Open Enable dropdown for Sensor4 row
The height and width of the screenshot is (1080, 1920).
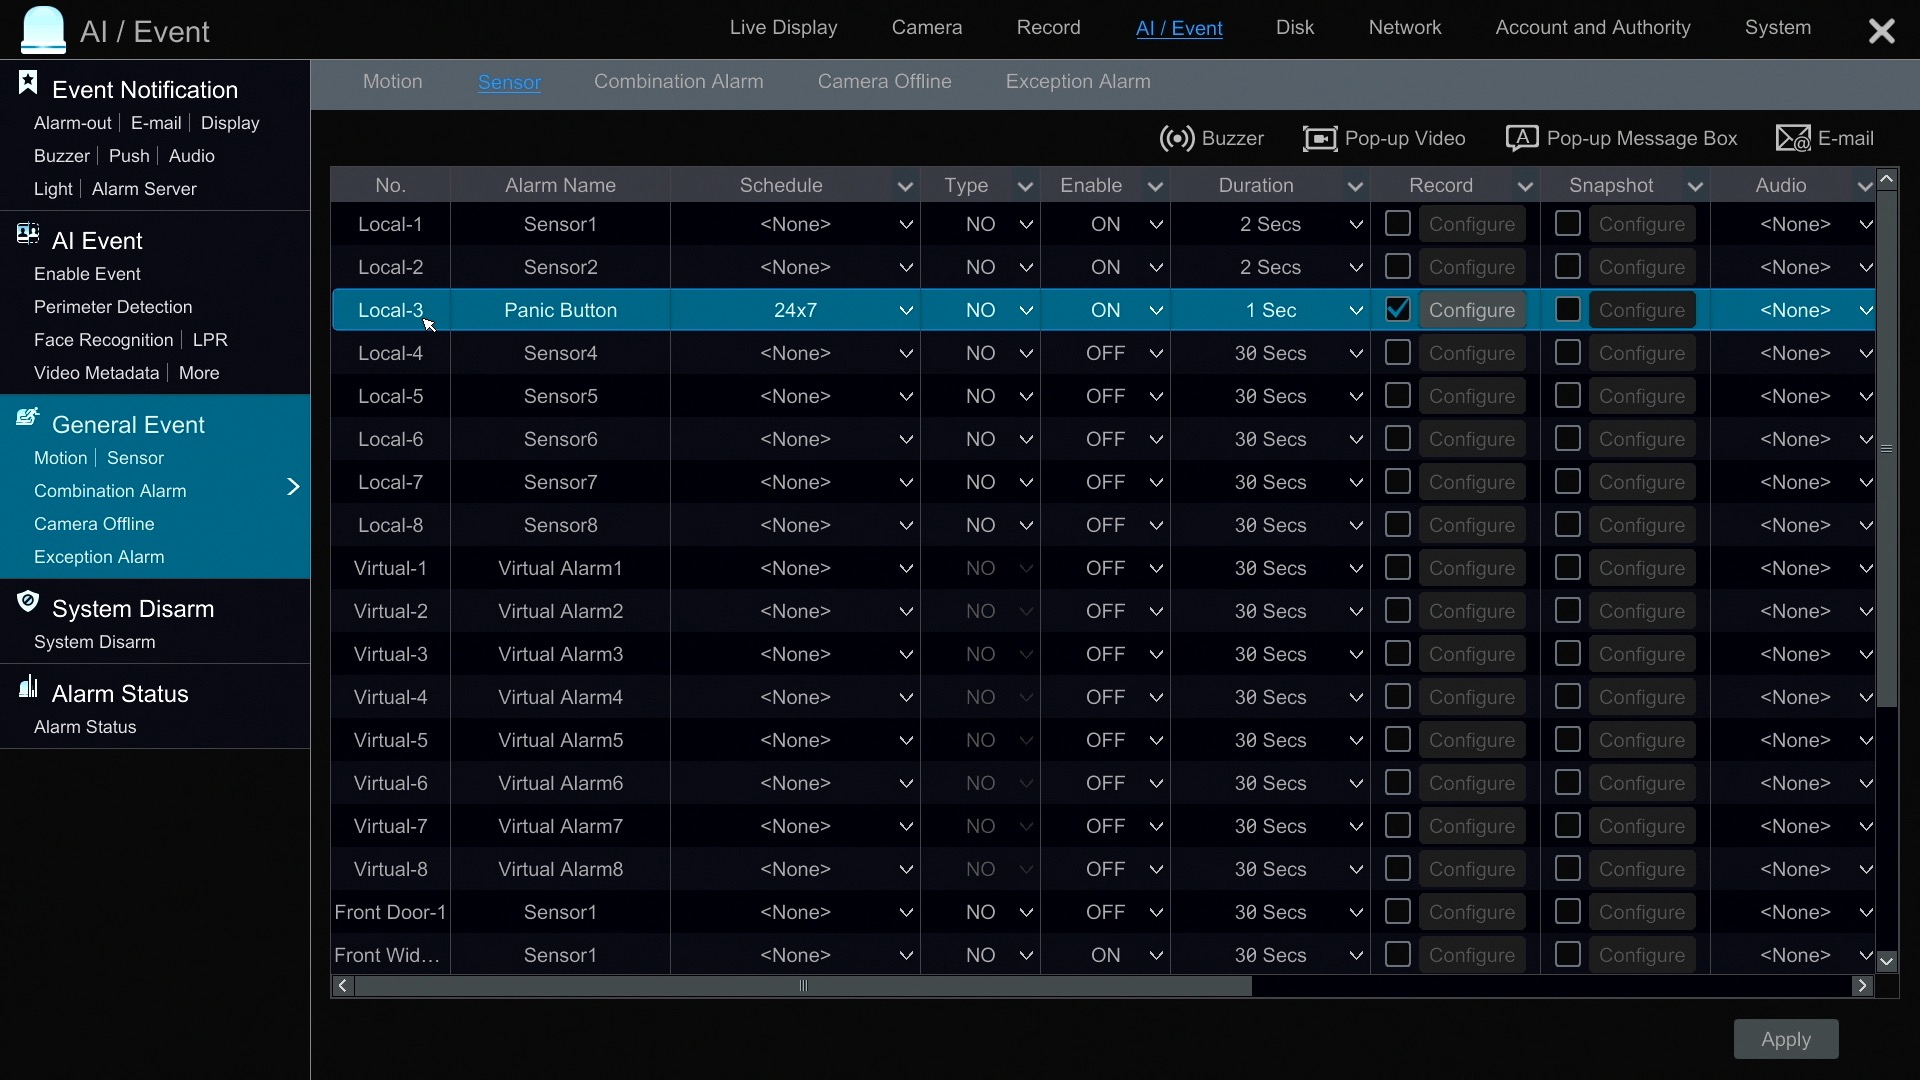[1155, 353]
